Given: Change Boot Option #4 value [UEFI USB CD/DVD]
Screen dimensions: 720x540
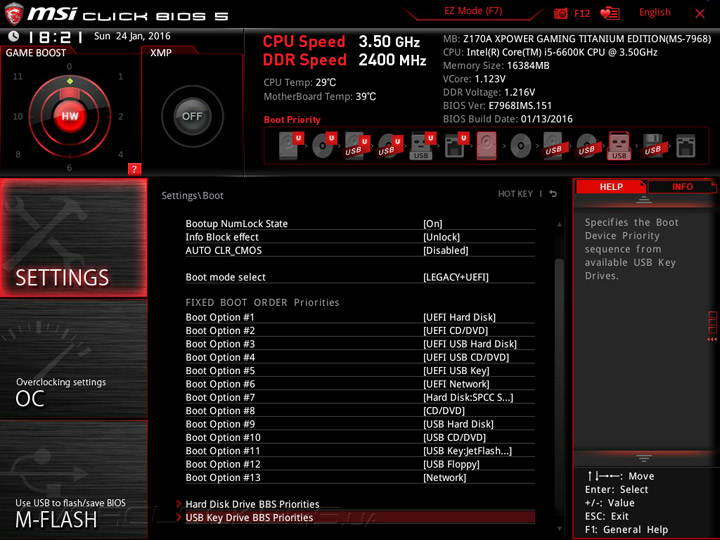Looking at the screenshot, I should click(x=466, y=357).
